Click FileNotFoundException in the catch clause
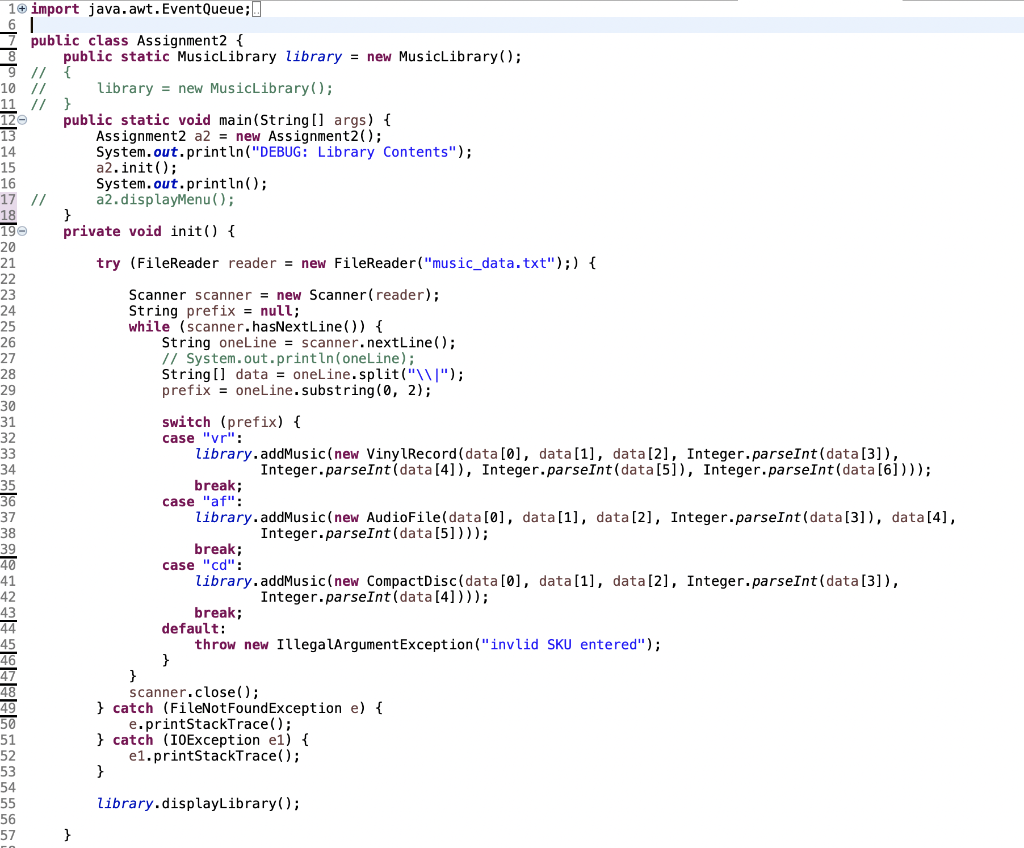This screenshot has height=848, width=1024. click(x=257, y=707)
